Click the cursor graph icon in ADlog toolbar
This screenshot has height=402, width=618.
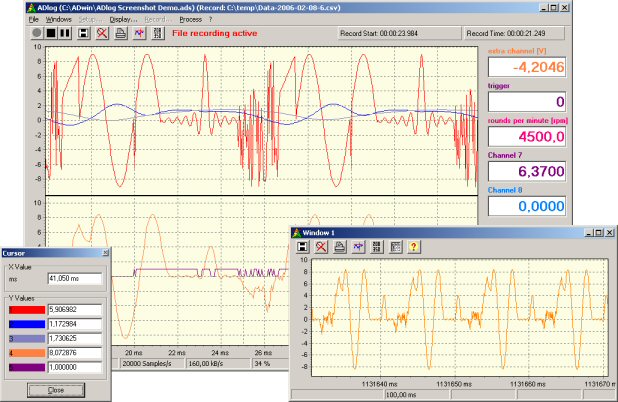coord(139,33)
